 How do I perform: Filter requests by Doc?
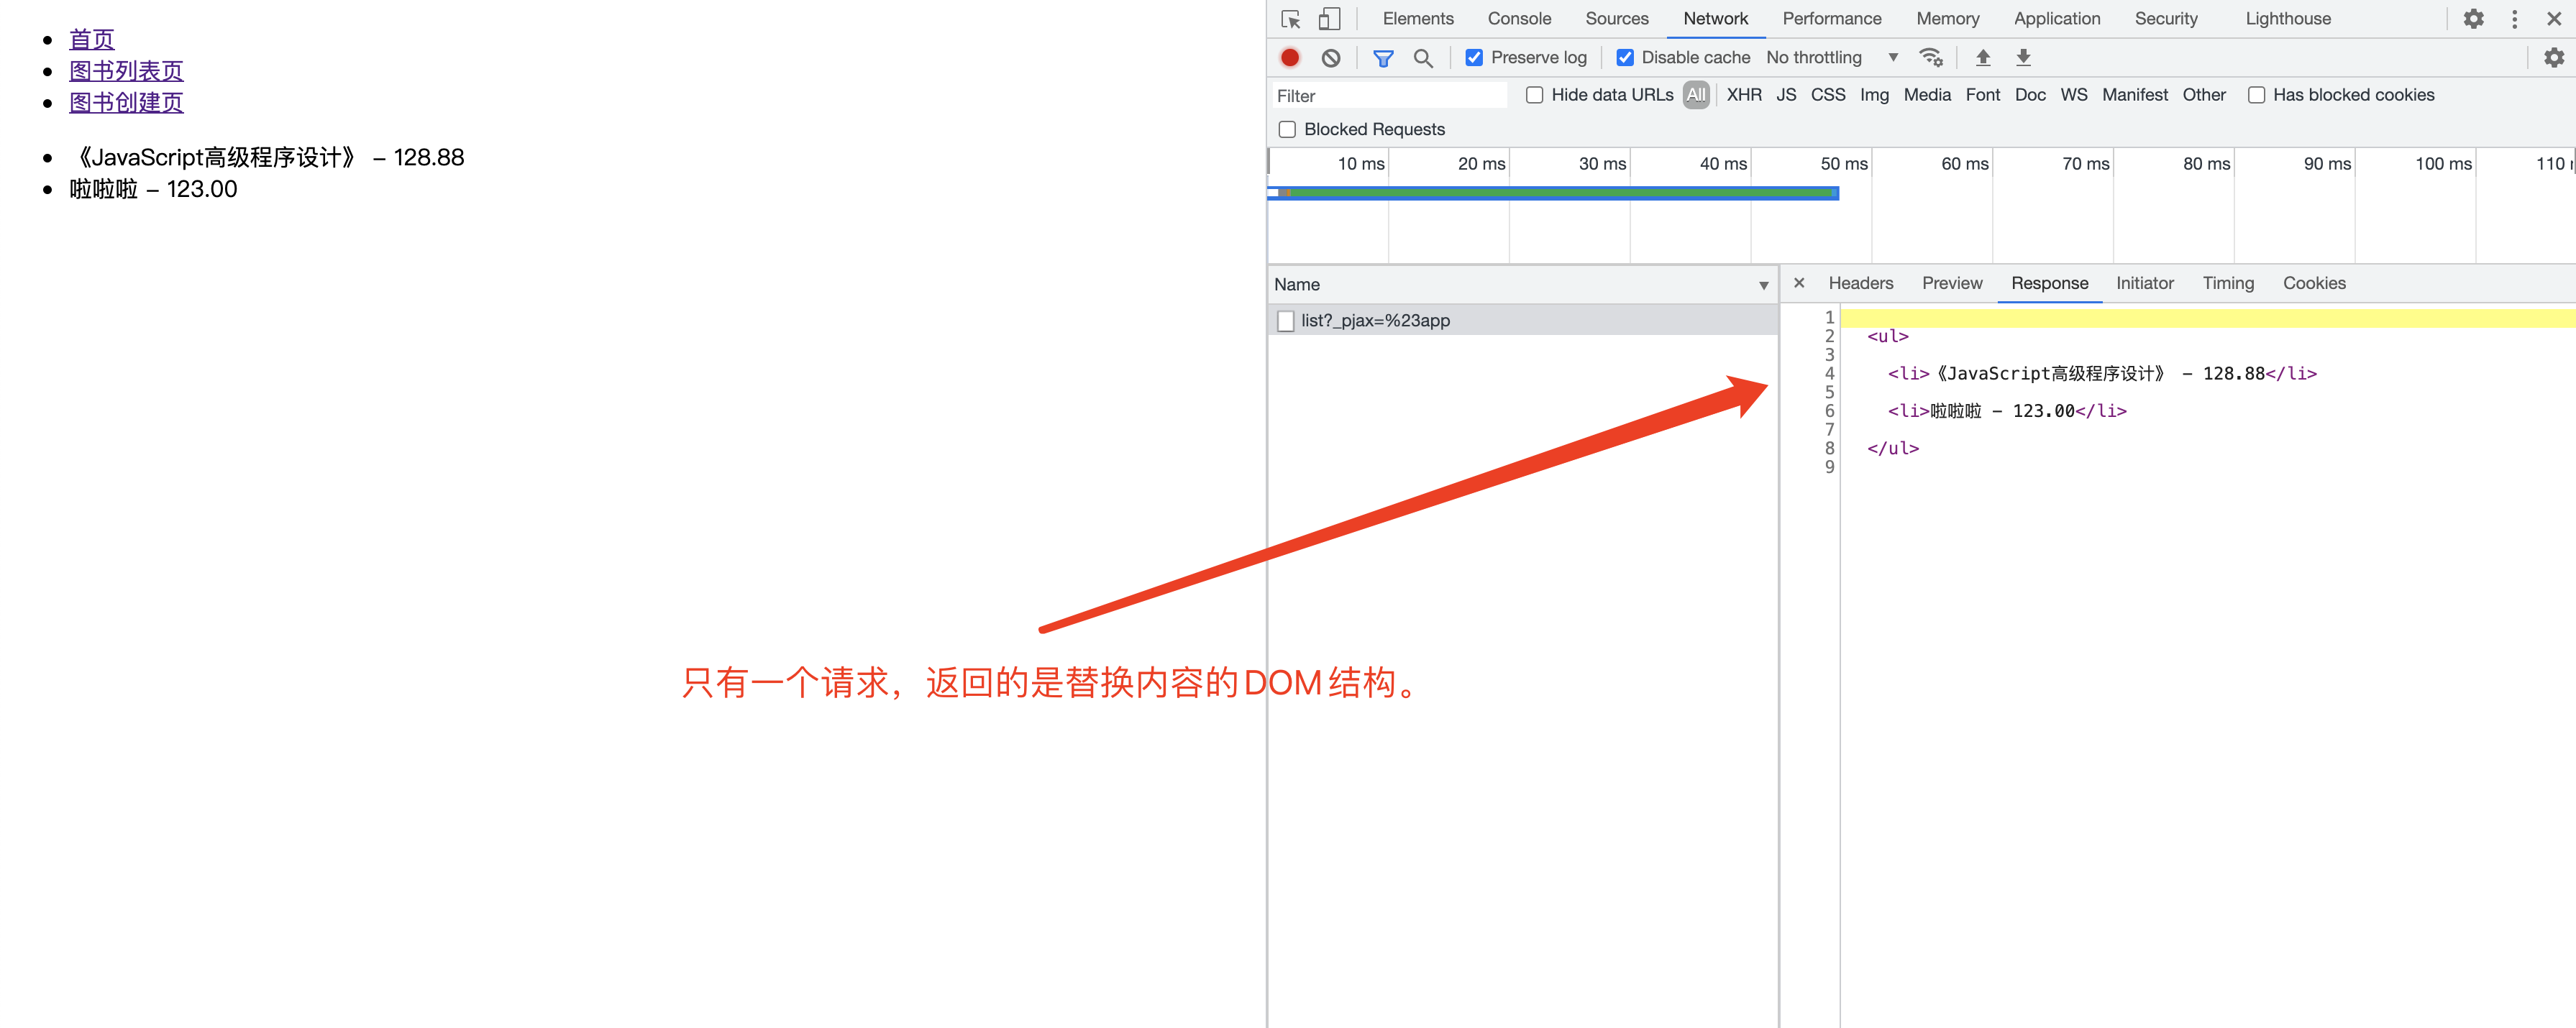click(2030, 95)
